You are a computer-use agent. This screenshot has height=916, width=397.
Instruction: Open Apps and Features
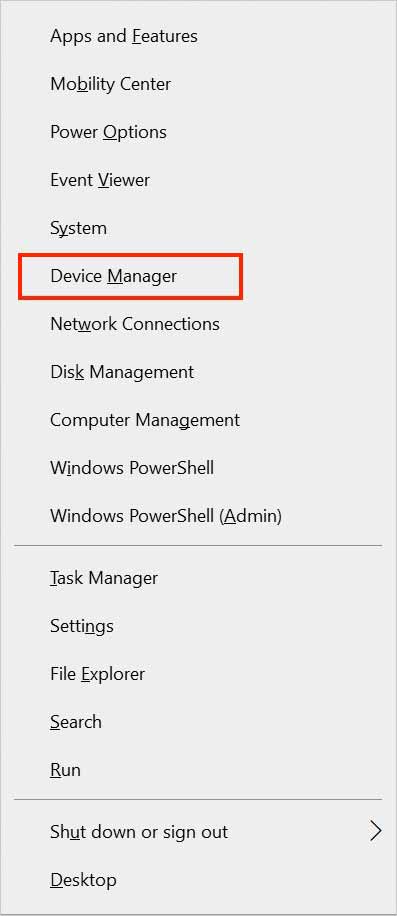[198, 36]
